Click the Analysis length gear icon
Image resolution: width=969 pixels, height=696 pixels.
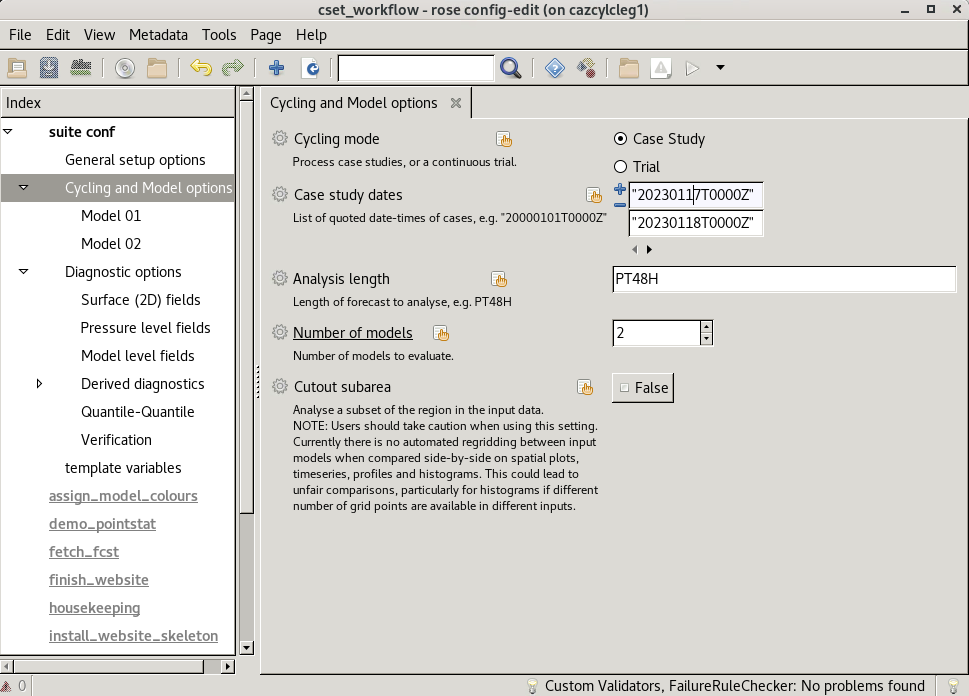click(280, 278)
